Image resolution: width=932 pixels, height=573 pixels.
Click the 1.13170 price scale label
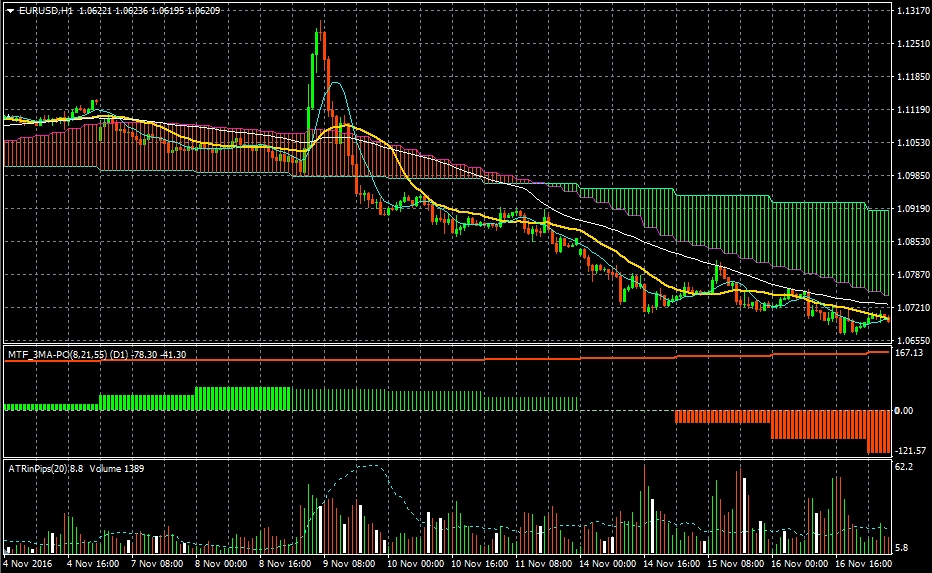coord(914,11)
